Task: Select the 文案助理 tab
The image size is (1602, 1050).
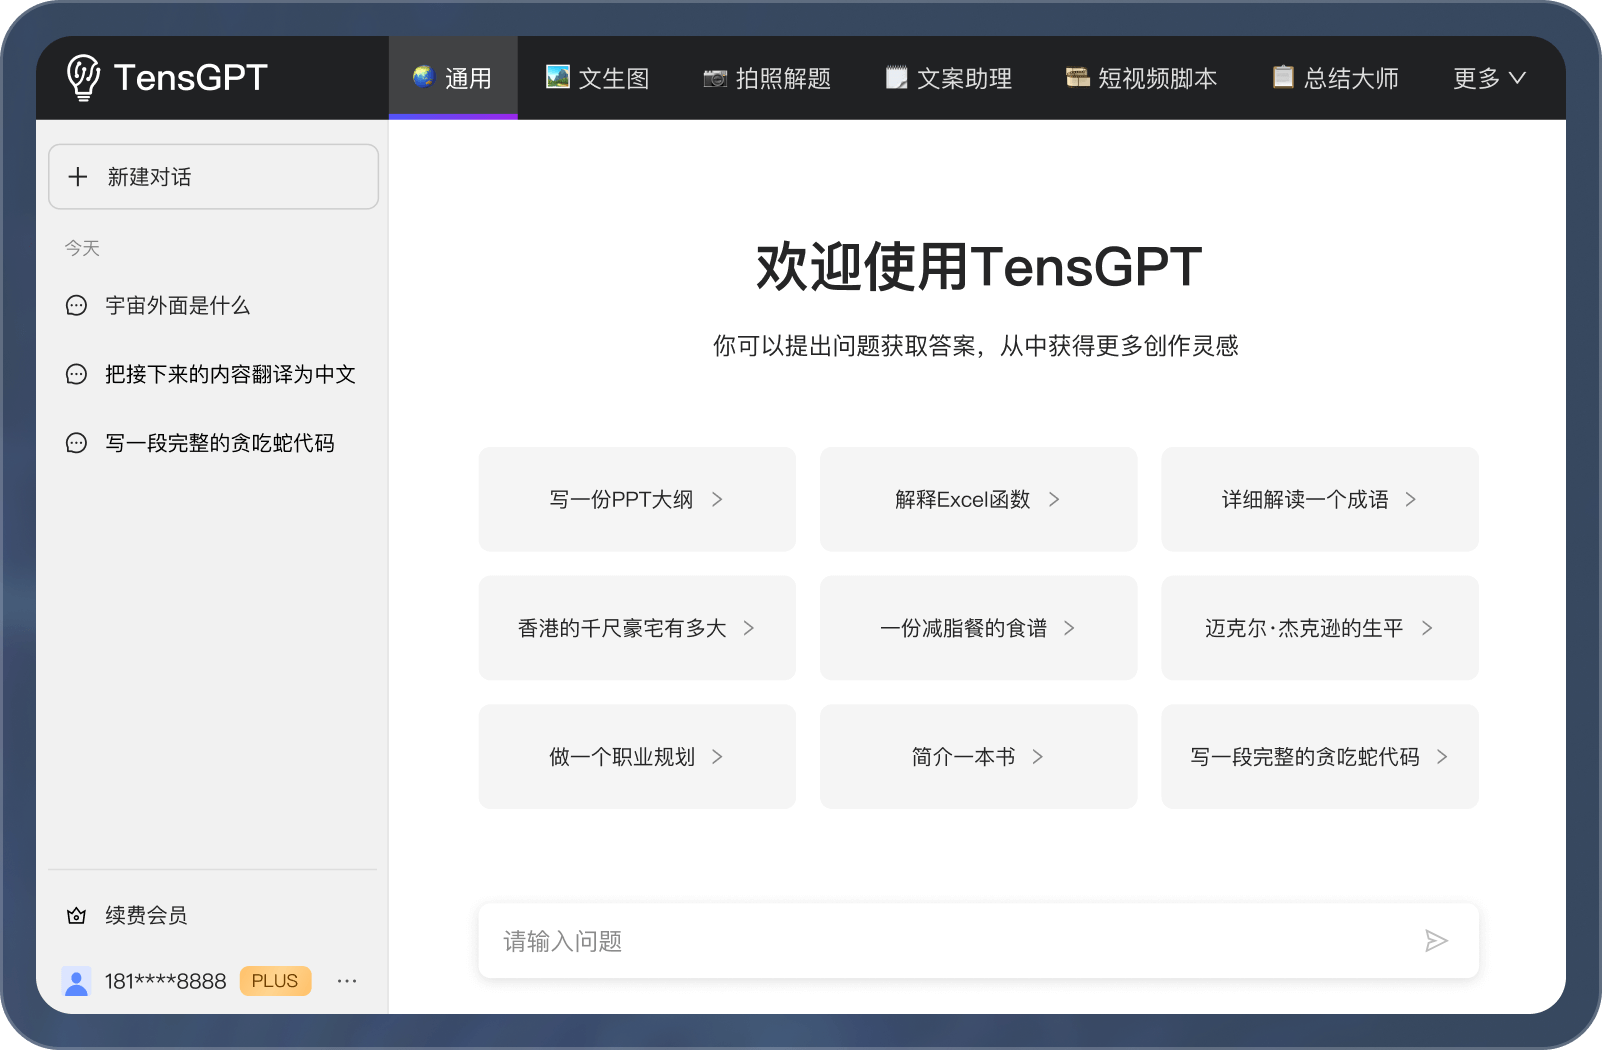Action: point(948,78)
